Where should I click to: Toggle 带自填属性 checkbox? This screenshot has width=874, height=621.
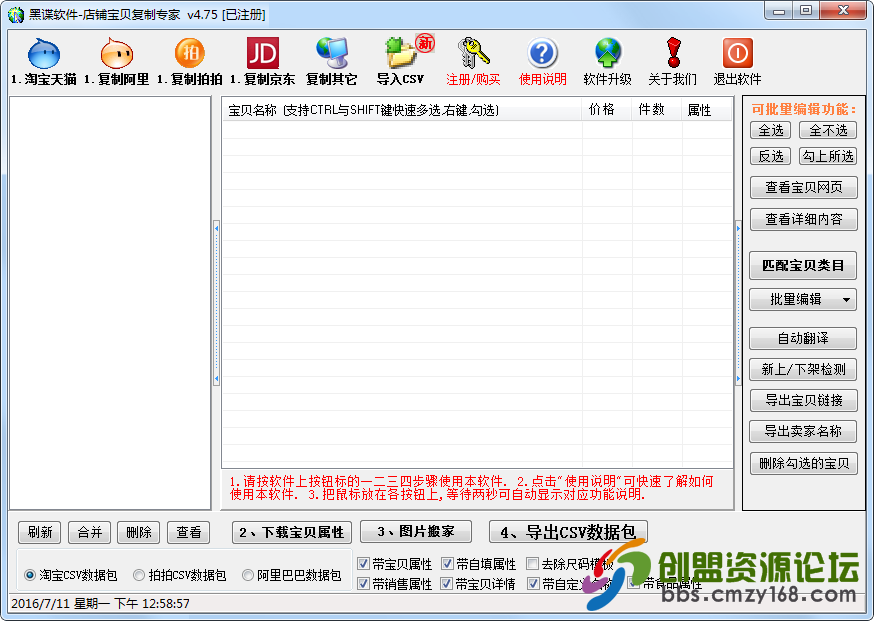[447, 564]
